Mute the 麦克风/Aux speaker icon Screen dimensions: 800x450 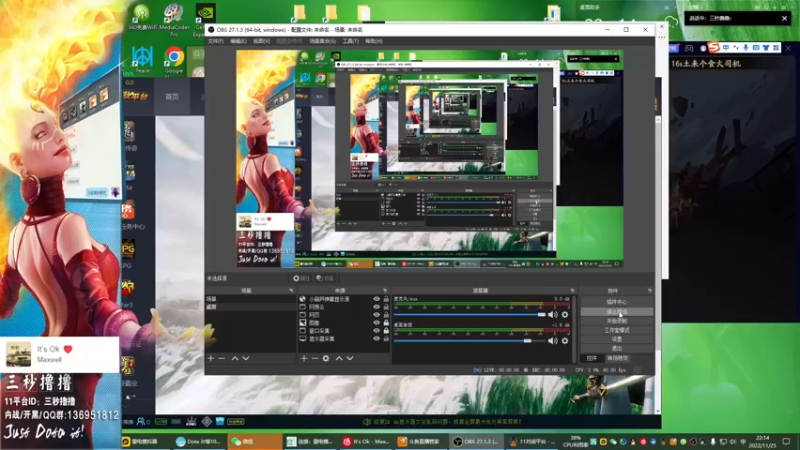[x=553, y=315]
